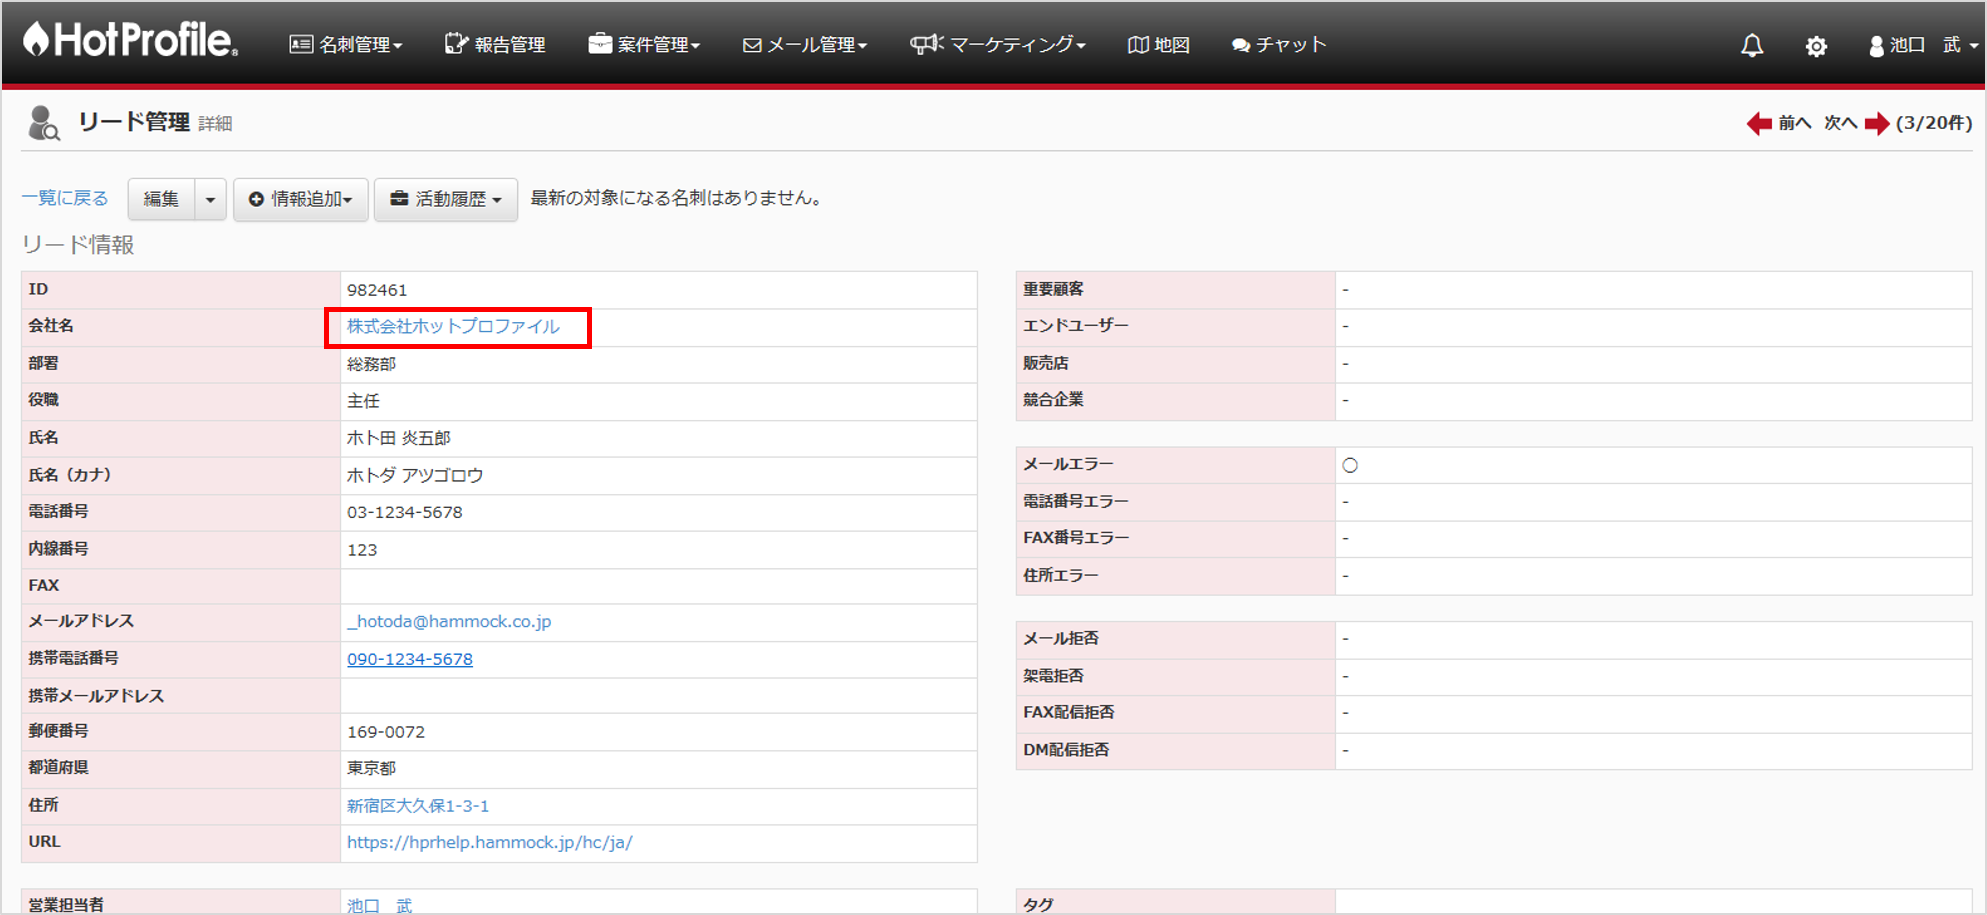Open the メール管理 menu
This screenshot has height=915, width=1987.
pyautogui.click(x=805, y=45)
